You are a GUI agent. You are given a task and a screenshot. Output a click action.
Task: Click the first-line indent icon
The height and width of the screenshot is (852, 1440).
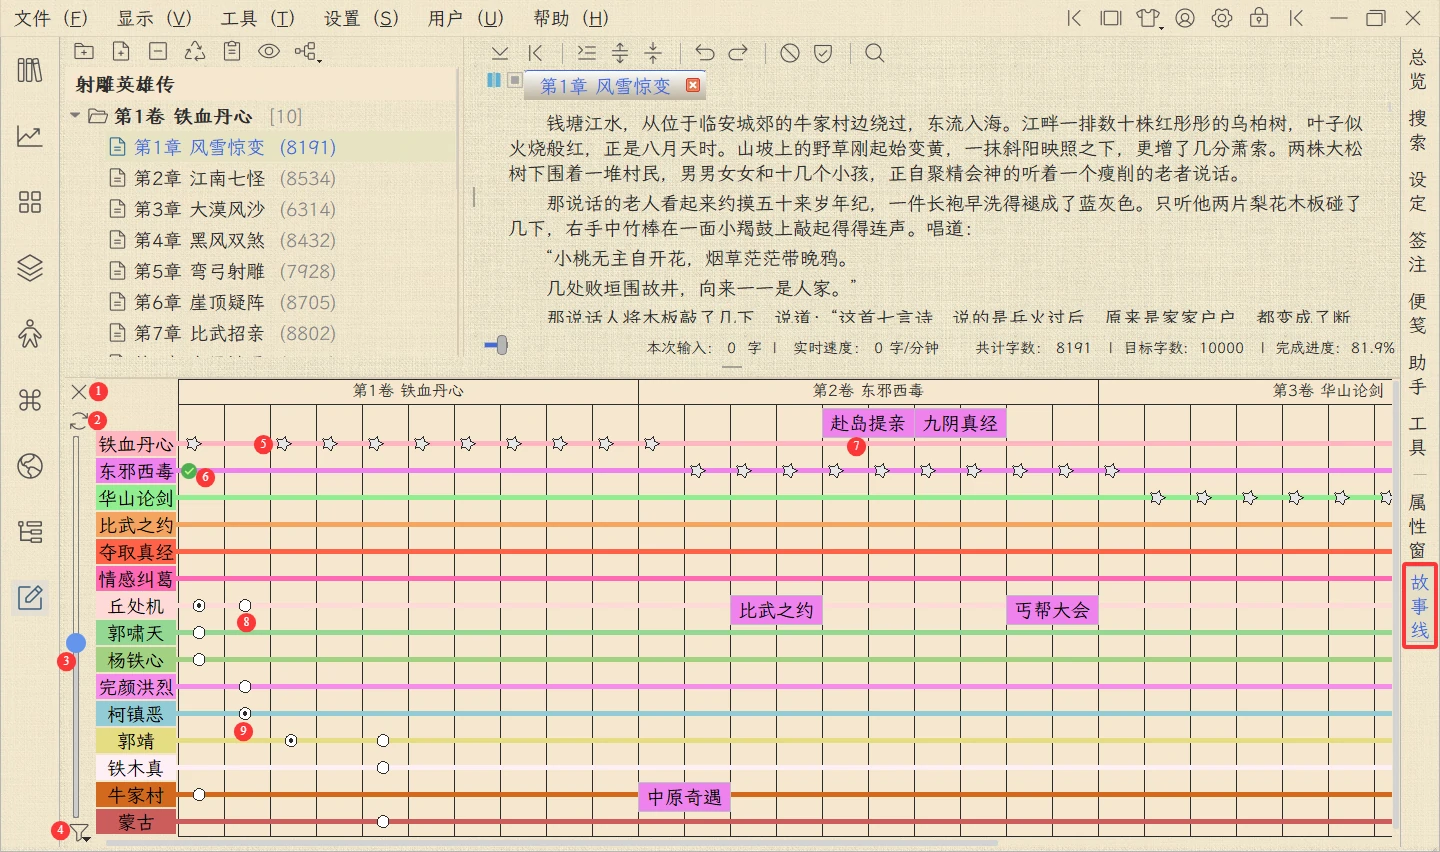[586, 53]
